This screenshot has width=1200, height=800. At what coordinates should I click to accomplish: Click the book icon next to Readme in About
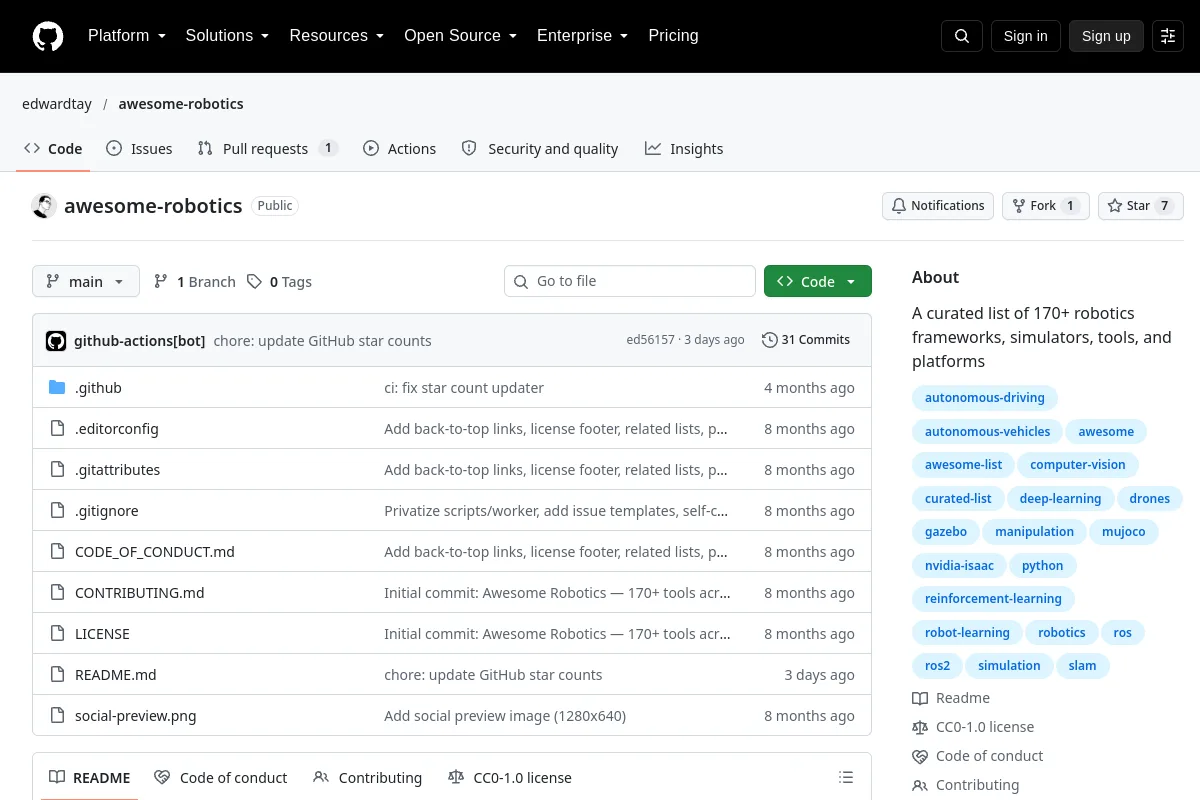point(920,698)
